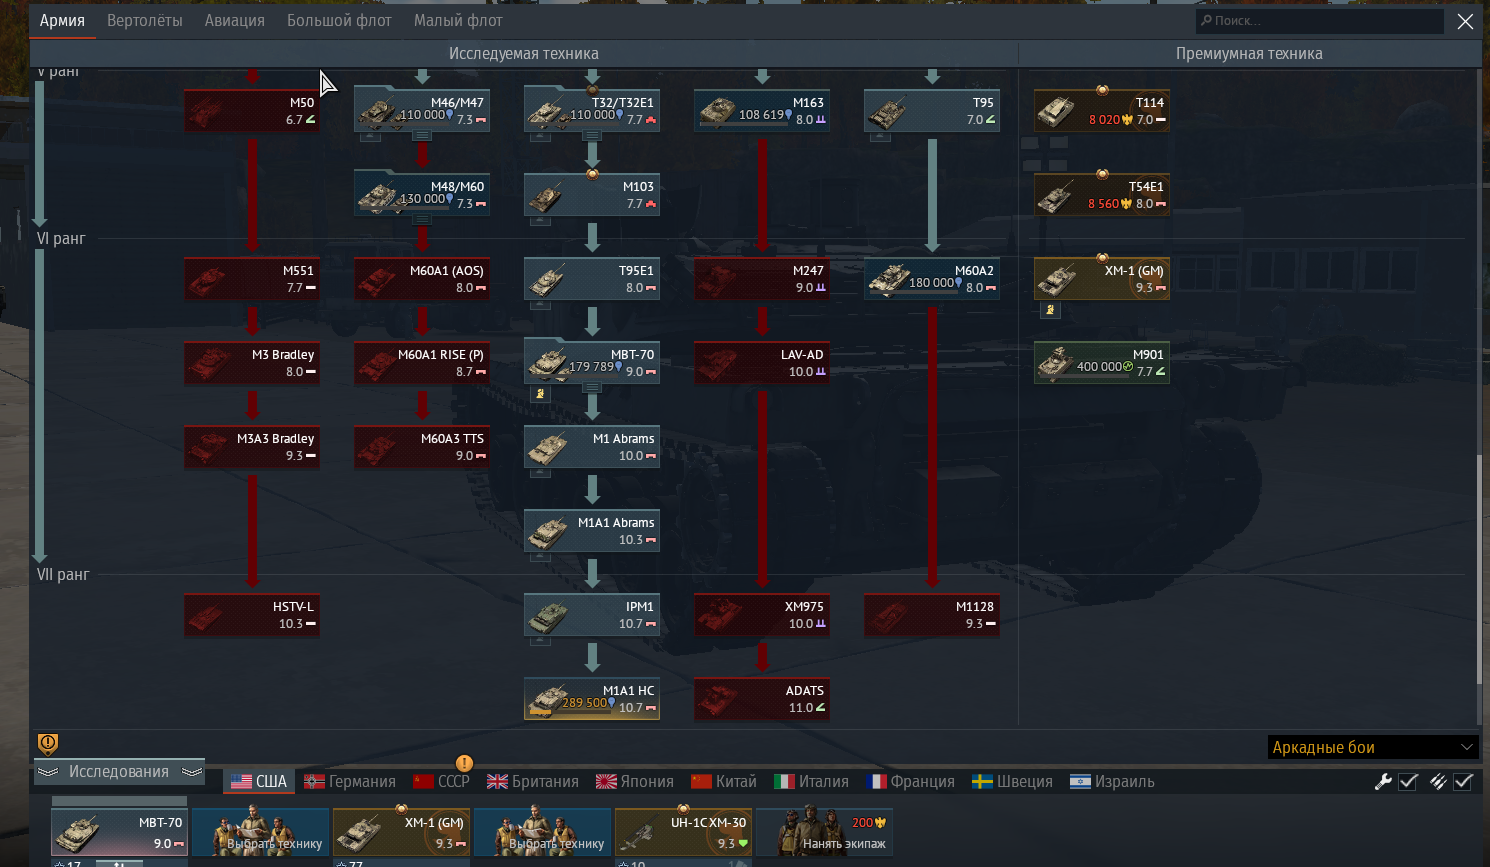Select the locked M3A3 Bradley vehicle

pyautogui.click(x=252, y=446)
